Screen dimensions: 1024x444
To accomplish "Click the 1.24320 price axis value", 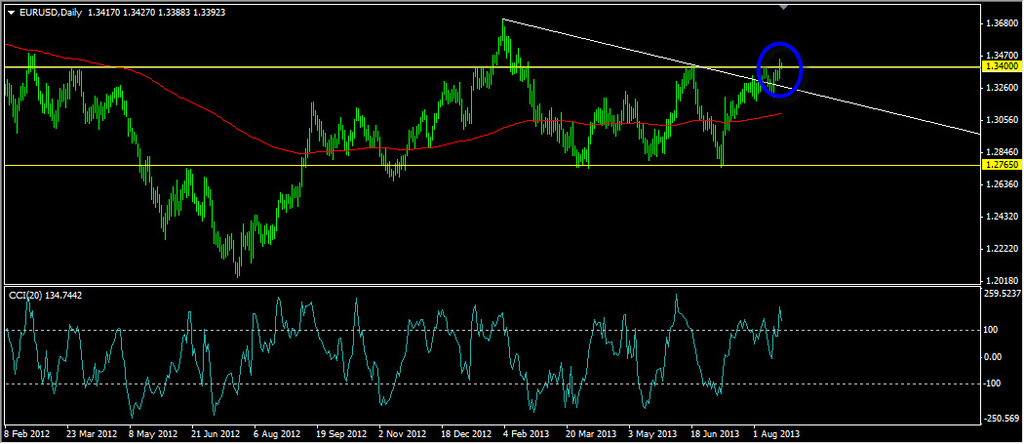I will 1002,216.
